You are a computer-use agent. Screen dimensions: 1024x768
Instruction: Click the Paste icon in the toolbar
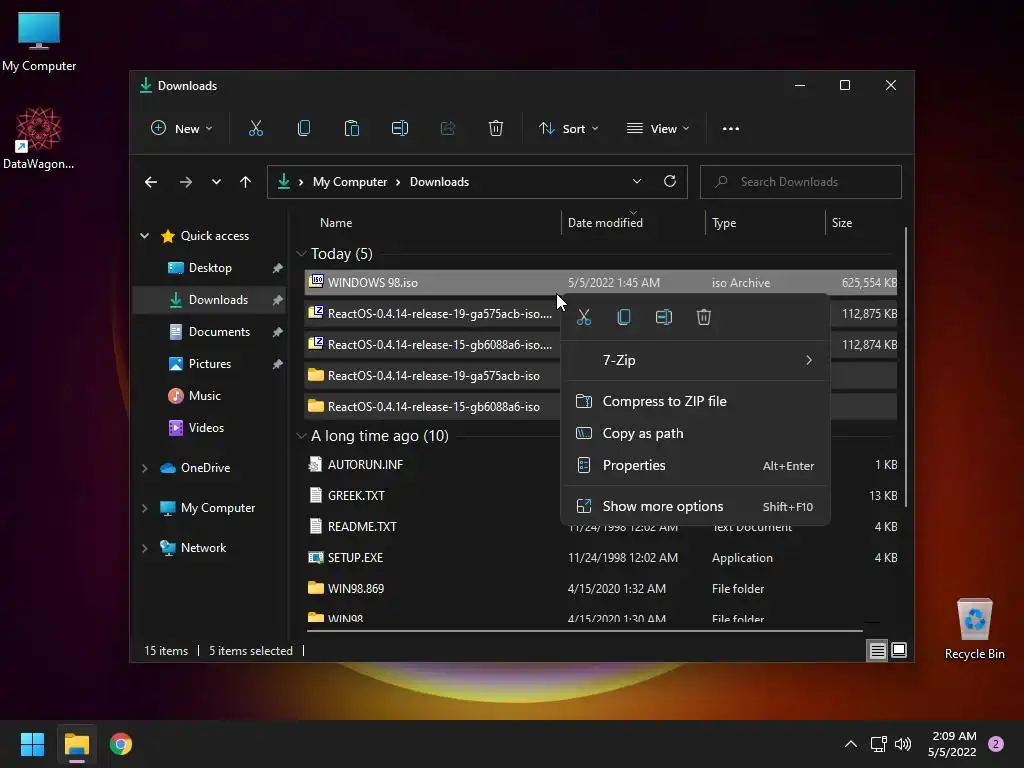(x=351, y=129)
